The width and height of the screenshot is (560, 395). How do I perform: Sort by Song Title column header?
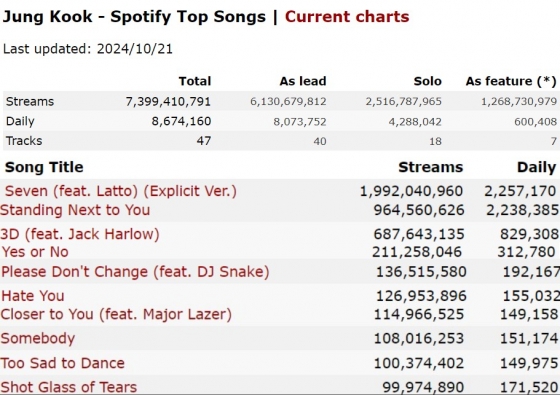point(44,167)
